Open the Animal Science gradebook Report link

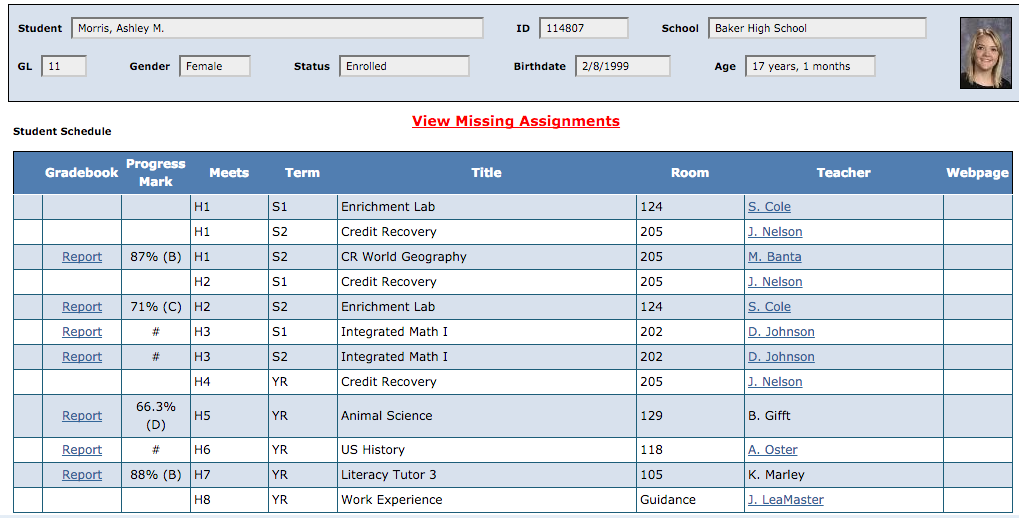click(x=82, y=416)
